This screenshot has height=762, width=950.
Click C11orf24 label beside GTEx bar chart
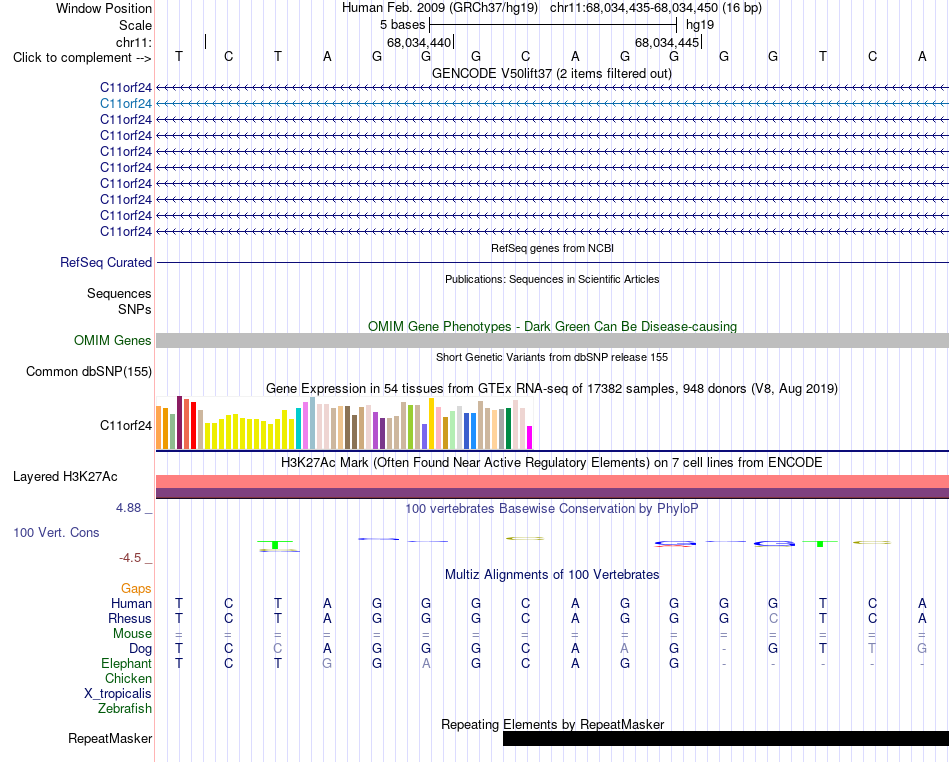[125, 426]
